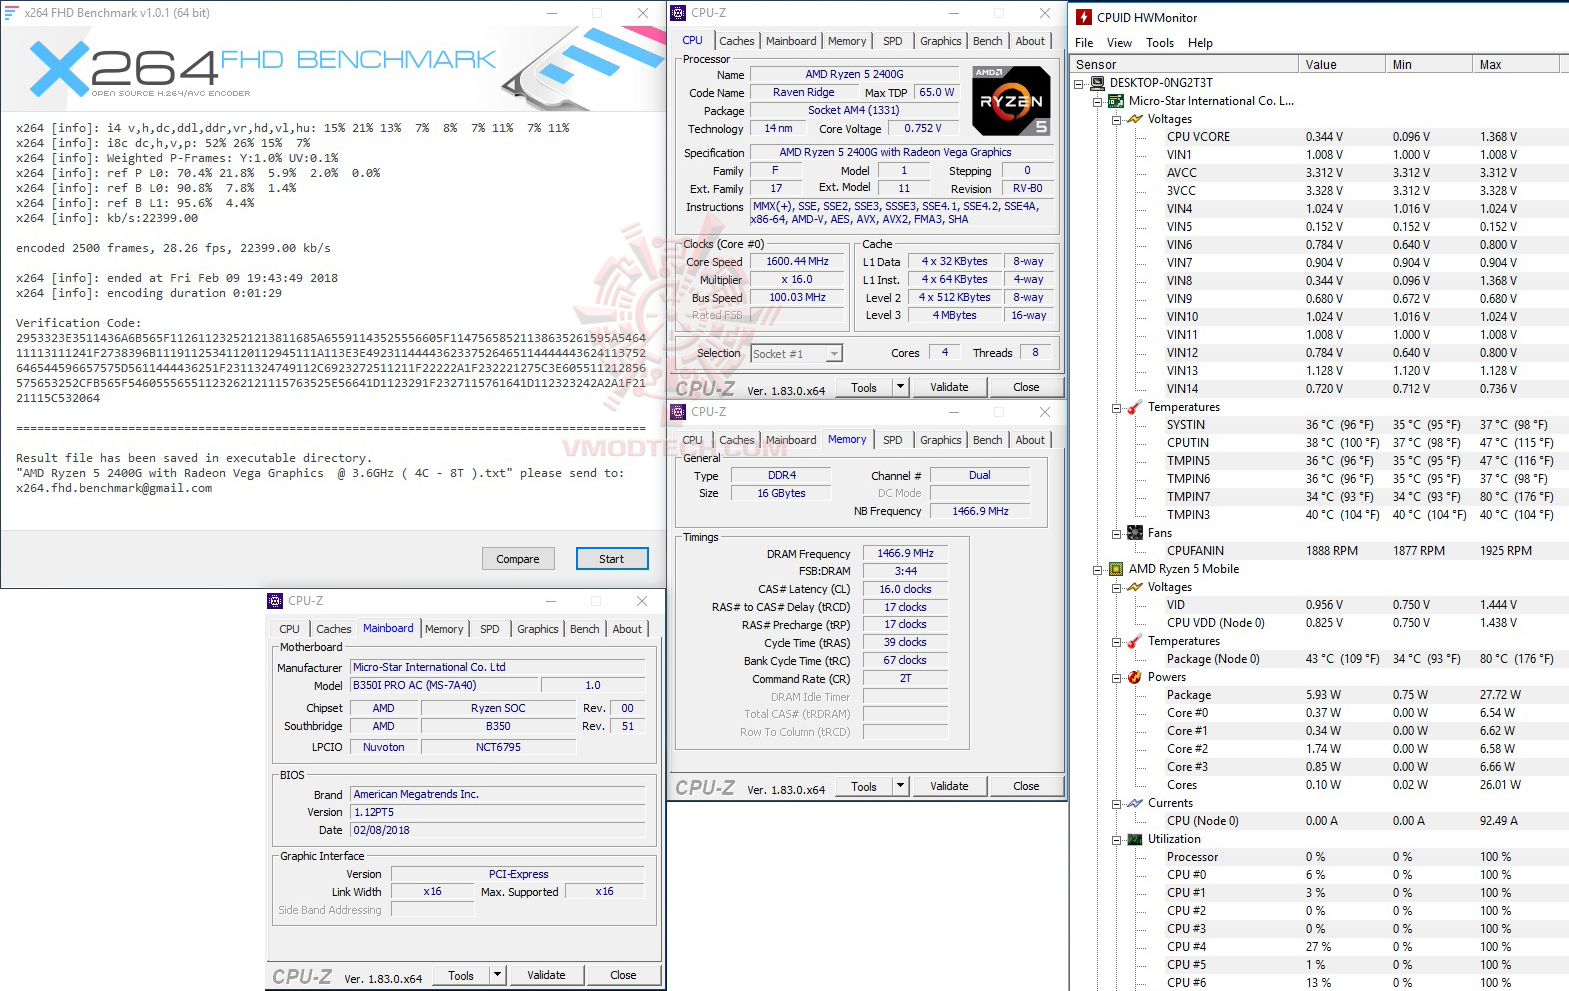Click the Start button in x264 Benchmark

612,559
